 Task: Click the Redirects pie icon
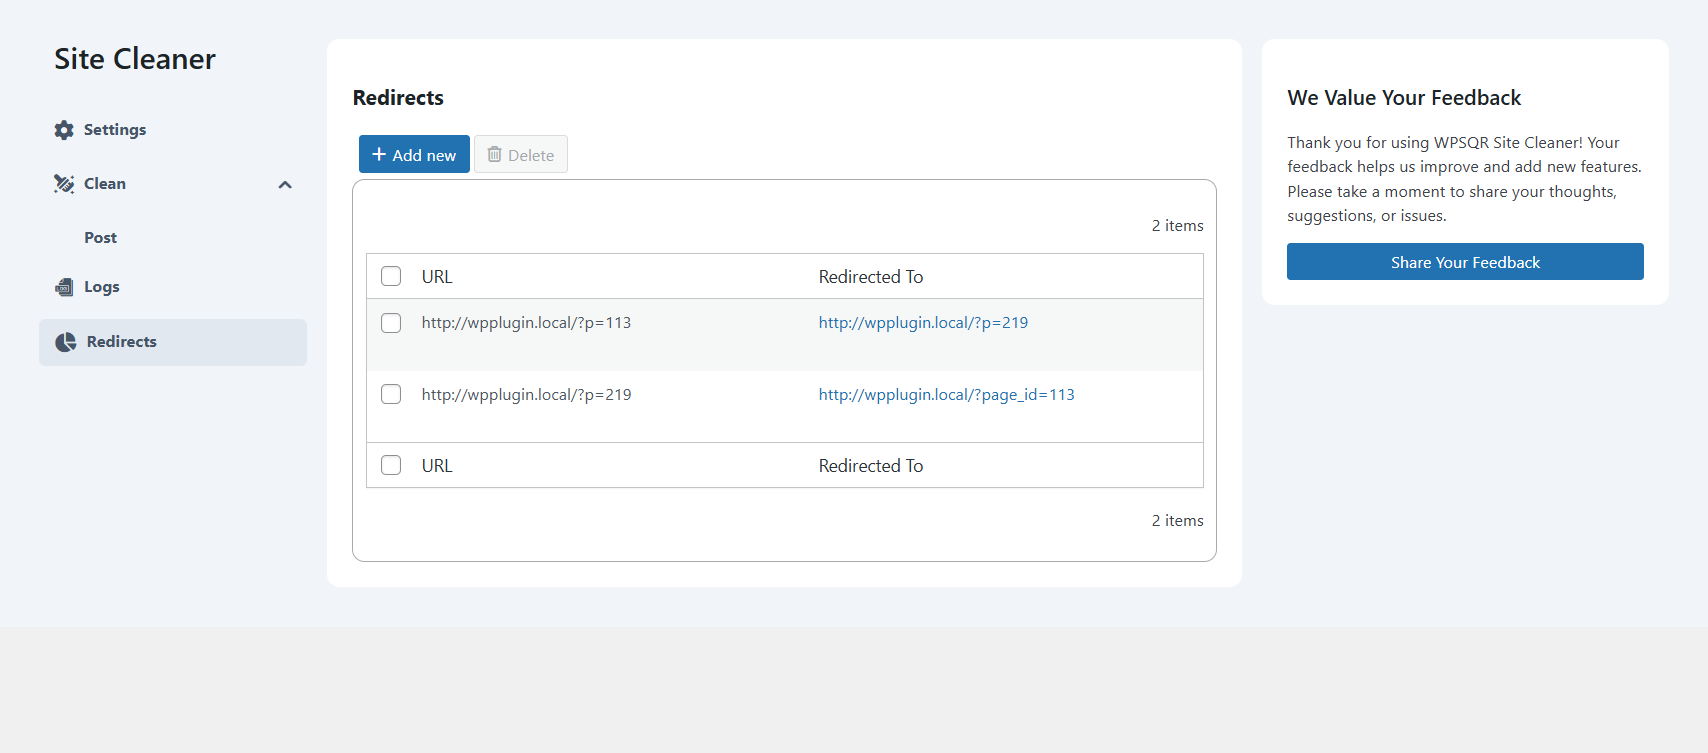point(66,342)
